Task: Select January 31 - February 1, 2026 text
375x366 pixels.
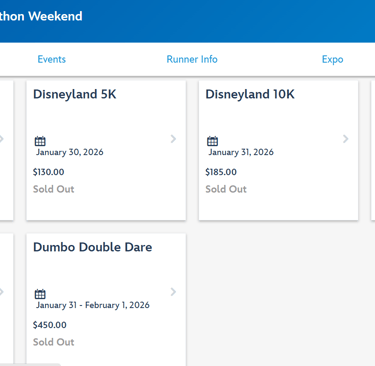Action: coord(93,305)
